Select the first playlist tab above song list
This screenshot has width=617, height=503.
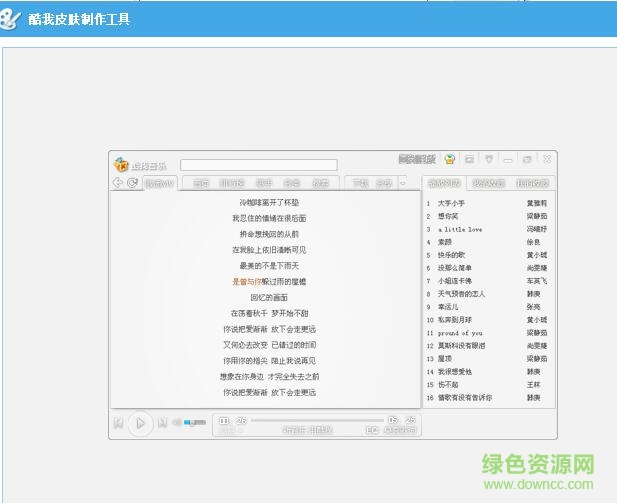444,183
